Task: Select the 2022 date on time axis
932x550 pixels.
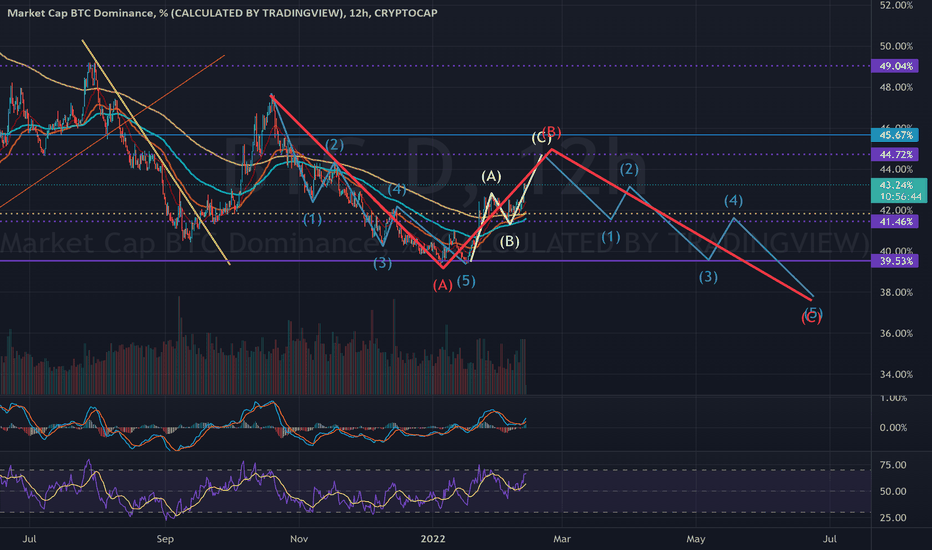Action: click(x=433, y=539)
